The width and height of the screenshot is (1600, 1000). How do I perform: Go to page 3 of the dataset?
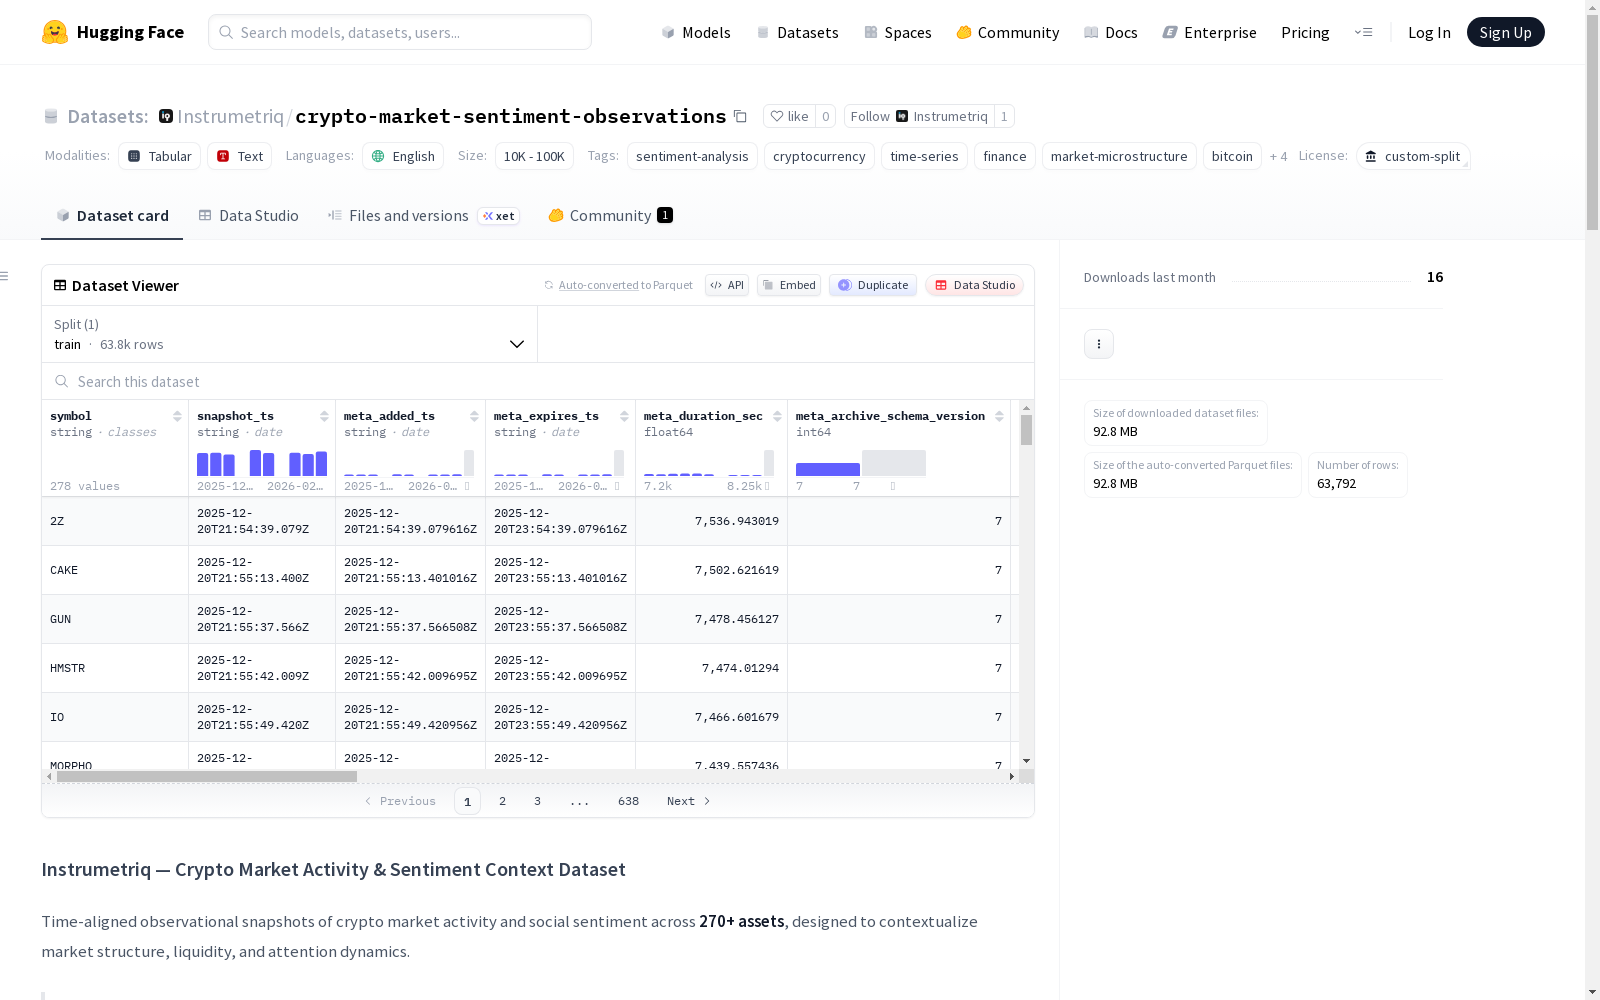coord(537,801)
